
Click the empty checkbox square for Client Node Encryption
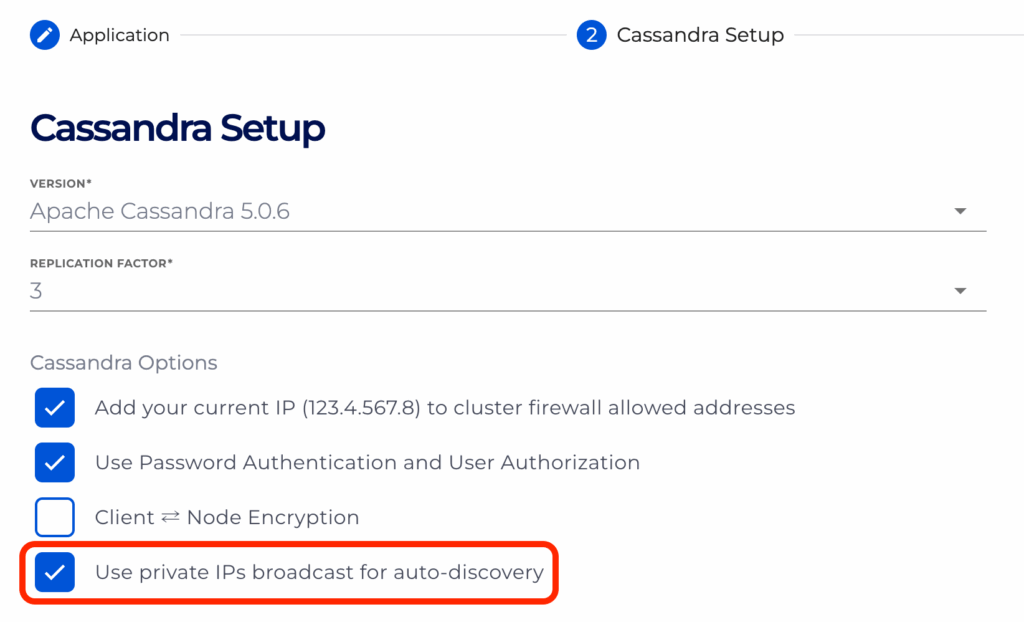click(54, 517)
